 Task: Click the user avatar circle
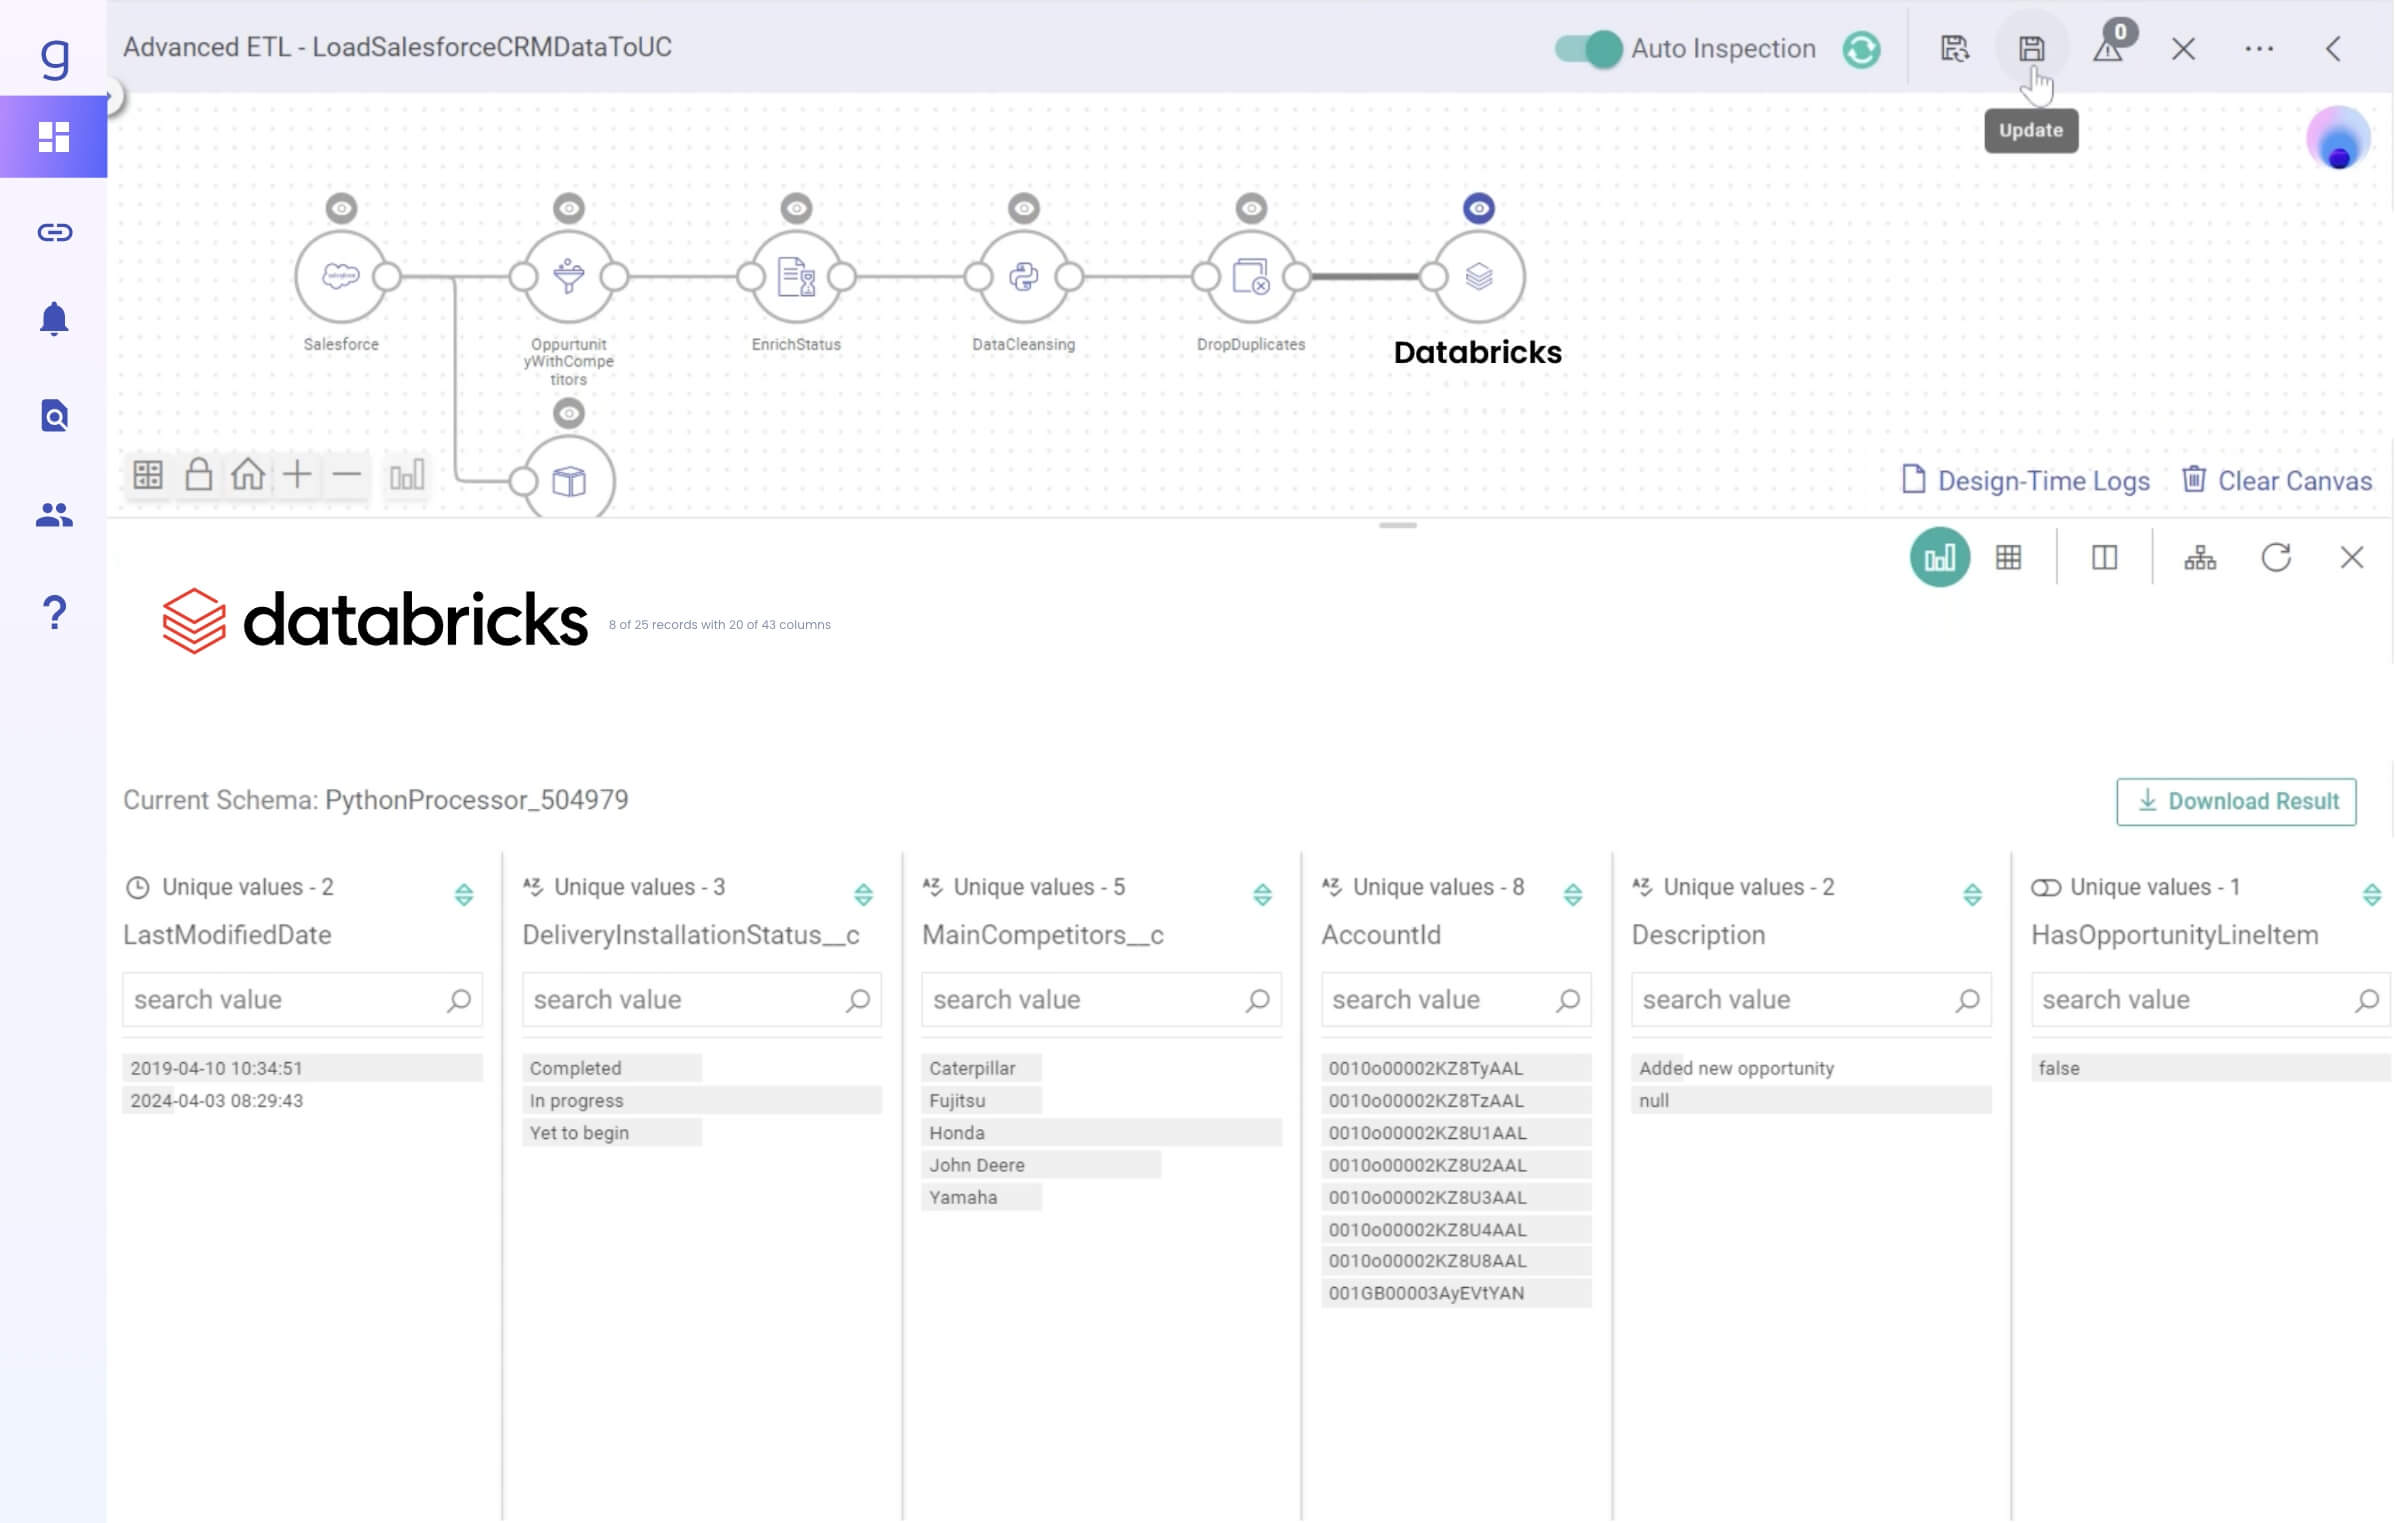2338,139
